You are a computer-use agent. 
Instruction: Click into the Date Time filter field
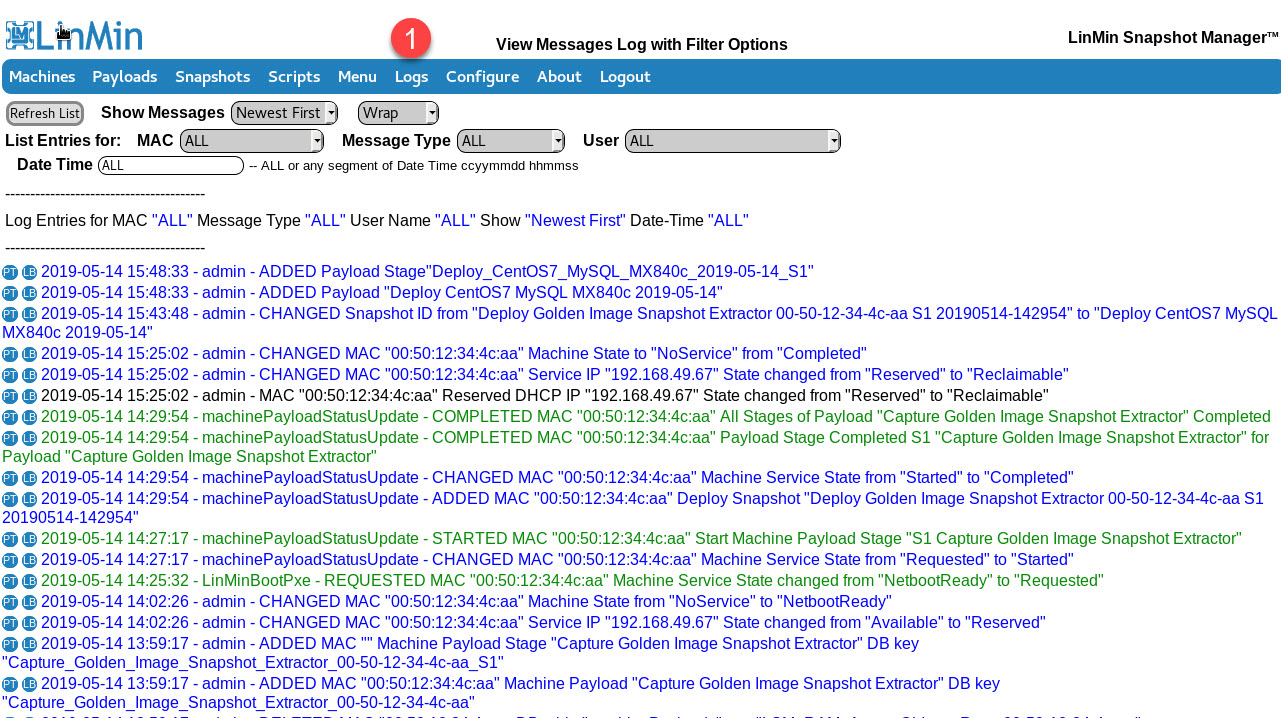(x=171, y=166)
